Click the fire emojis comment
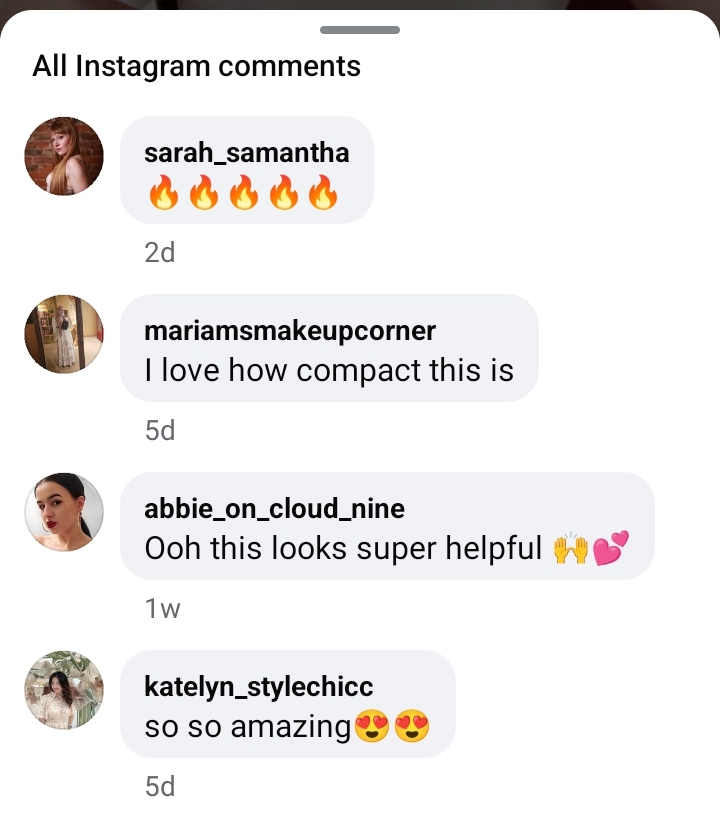720x820 pixels. click(x=243, y=193)
